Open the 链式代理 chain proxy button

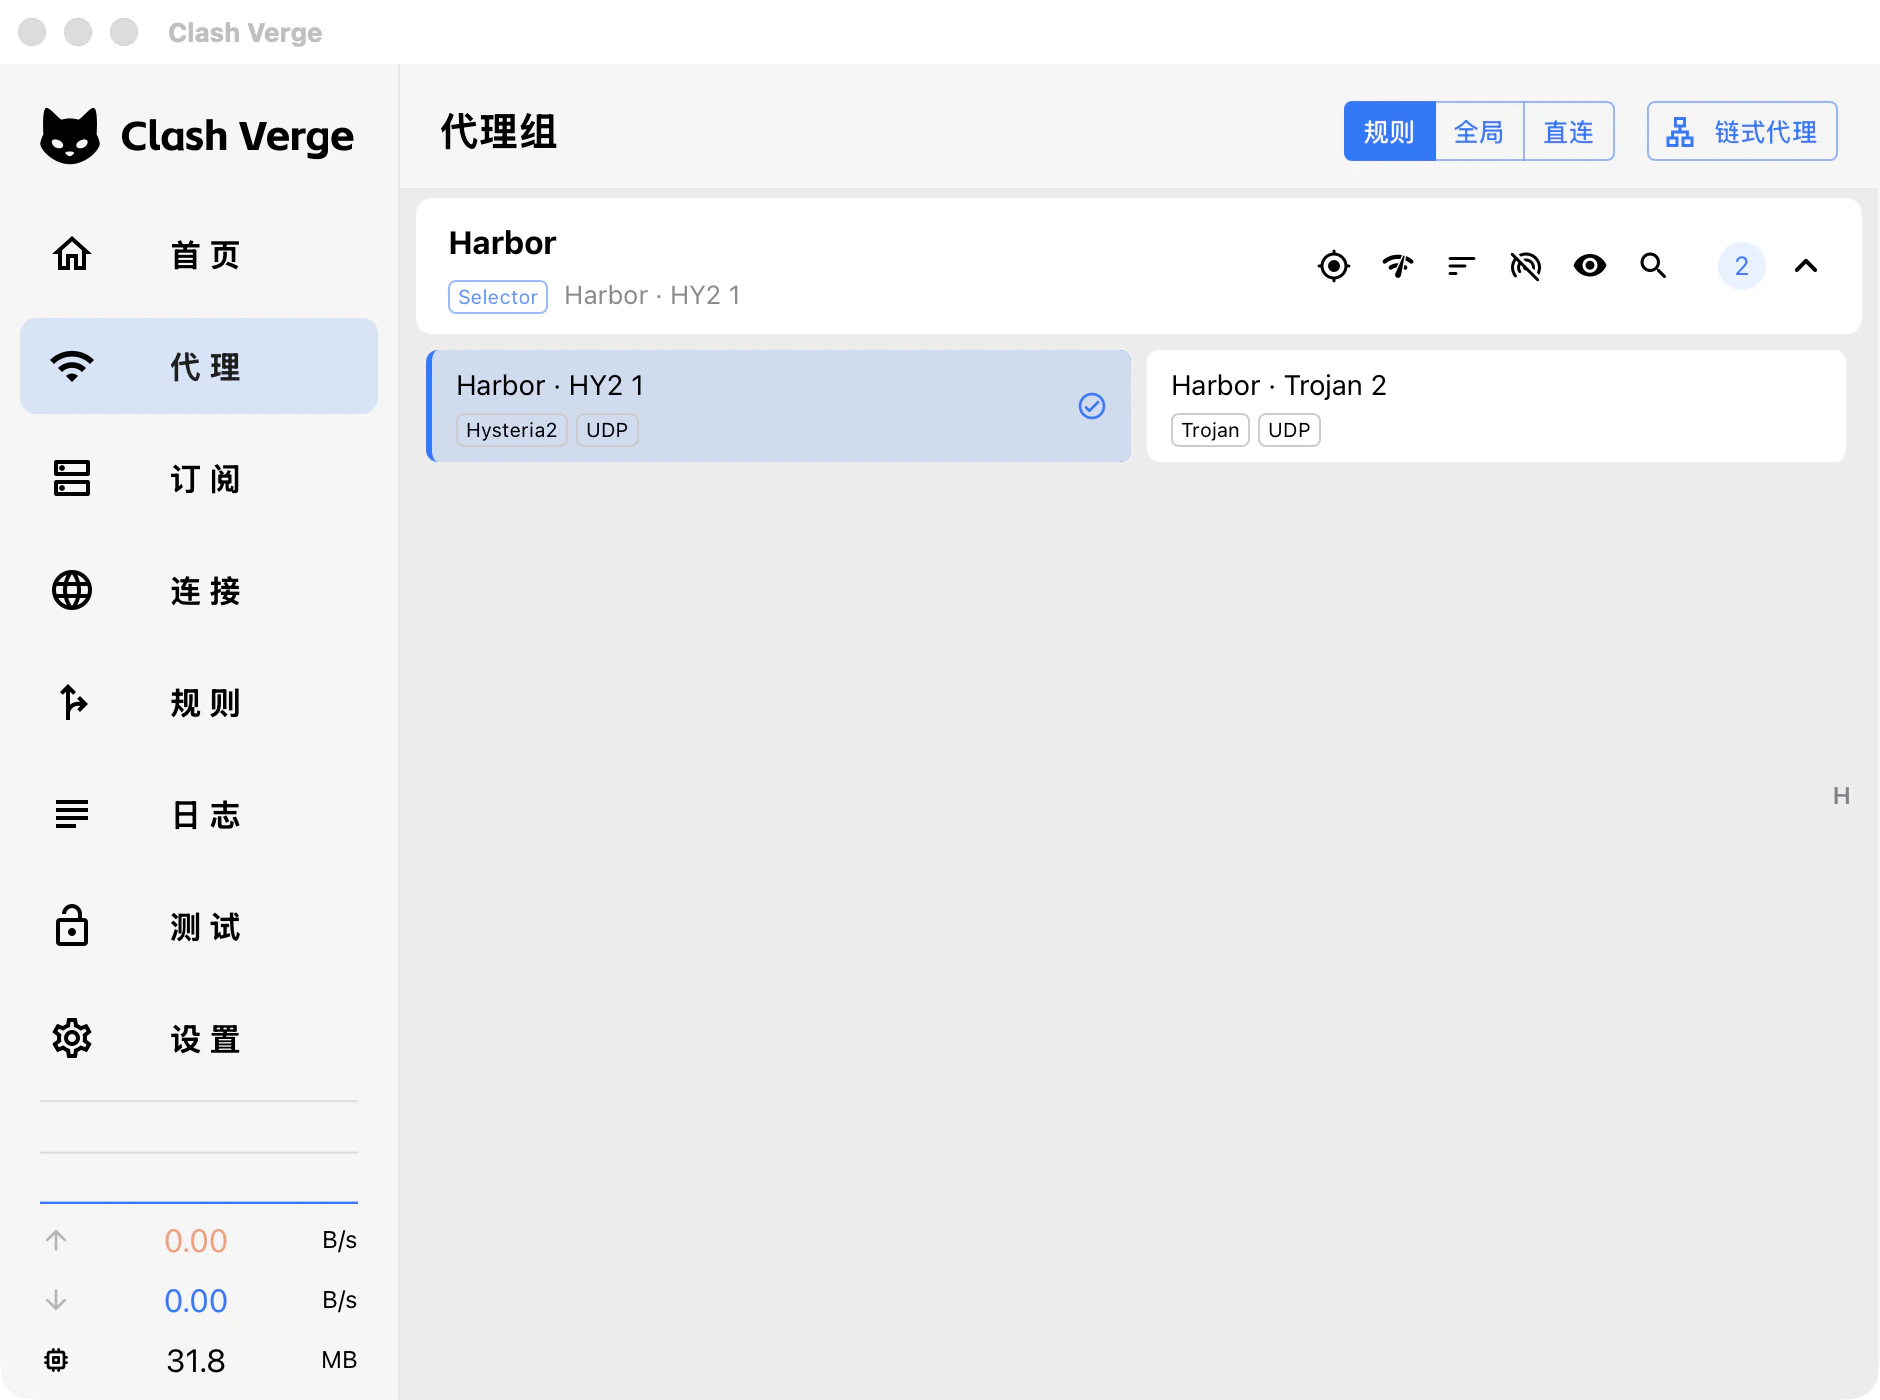(x=1742, y=131)
